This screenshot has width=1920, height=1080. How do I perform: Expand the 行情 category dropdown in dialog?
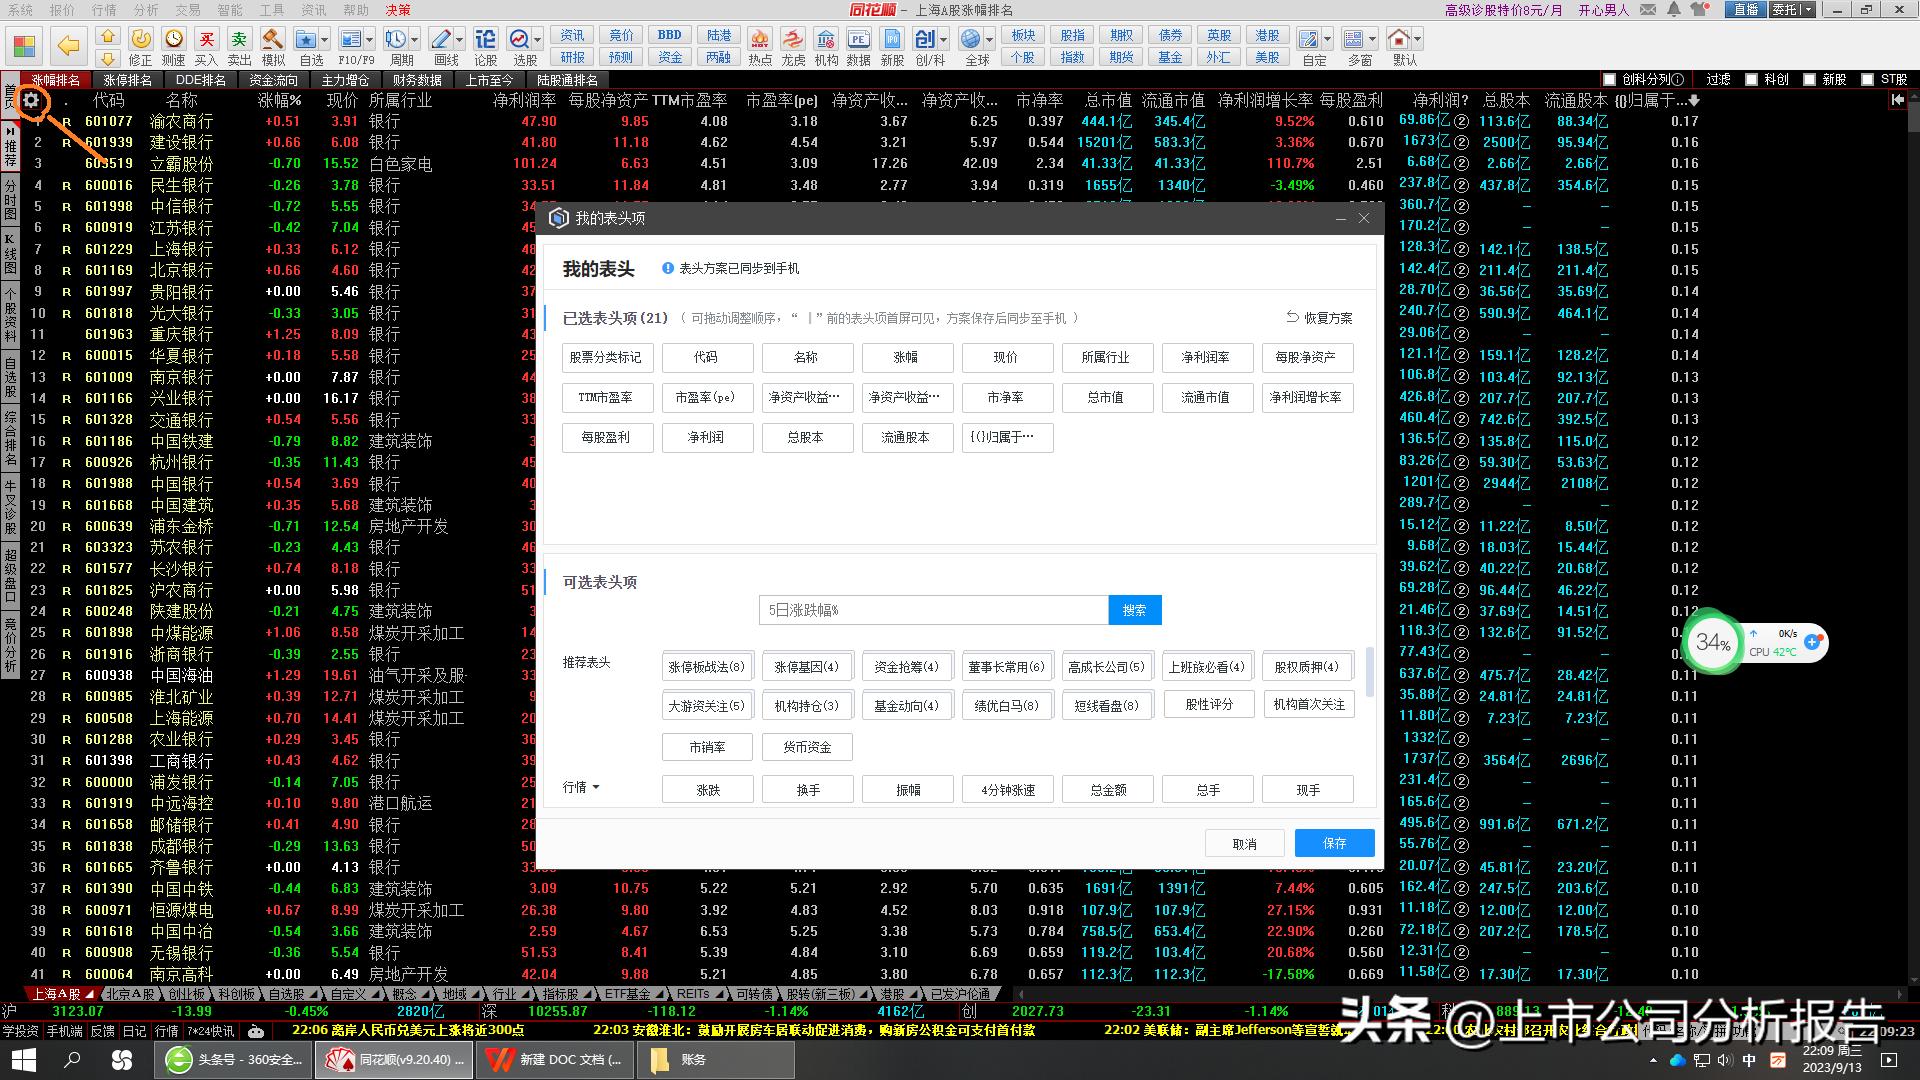[581, 787]
